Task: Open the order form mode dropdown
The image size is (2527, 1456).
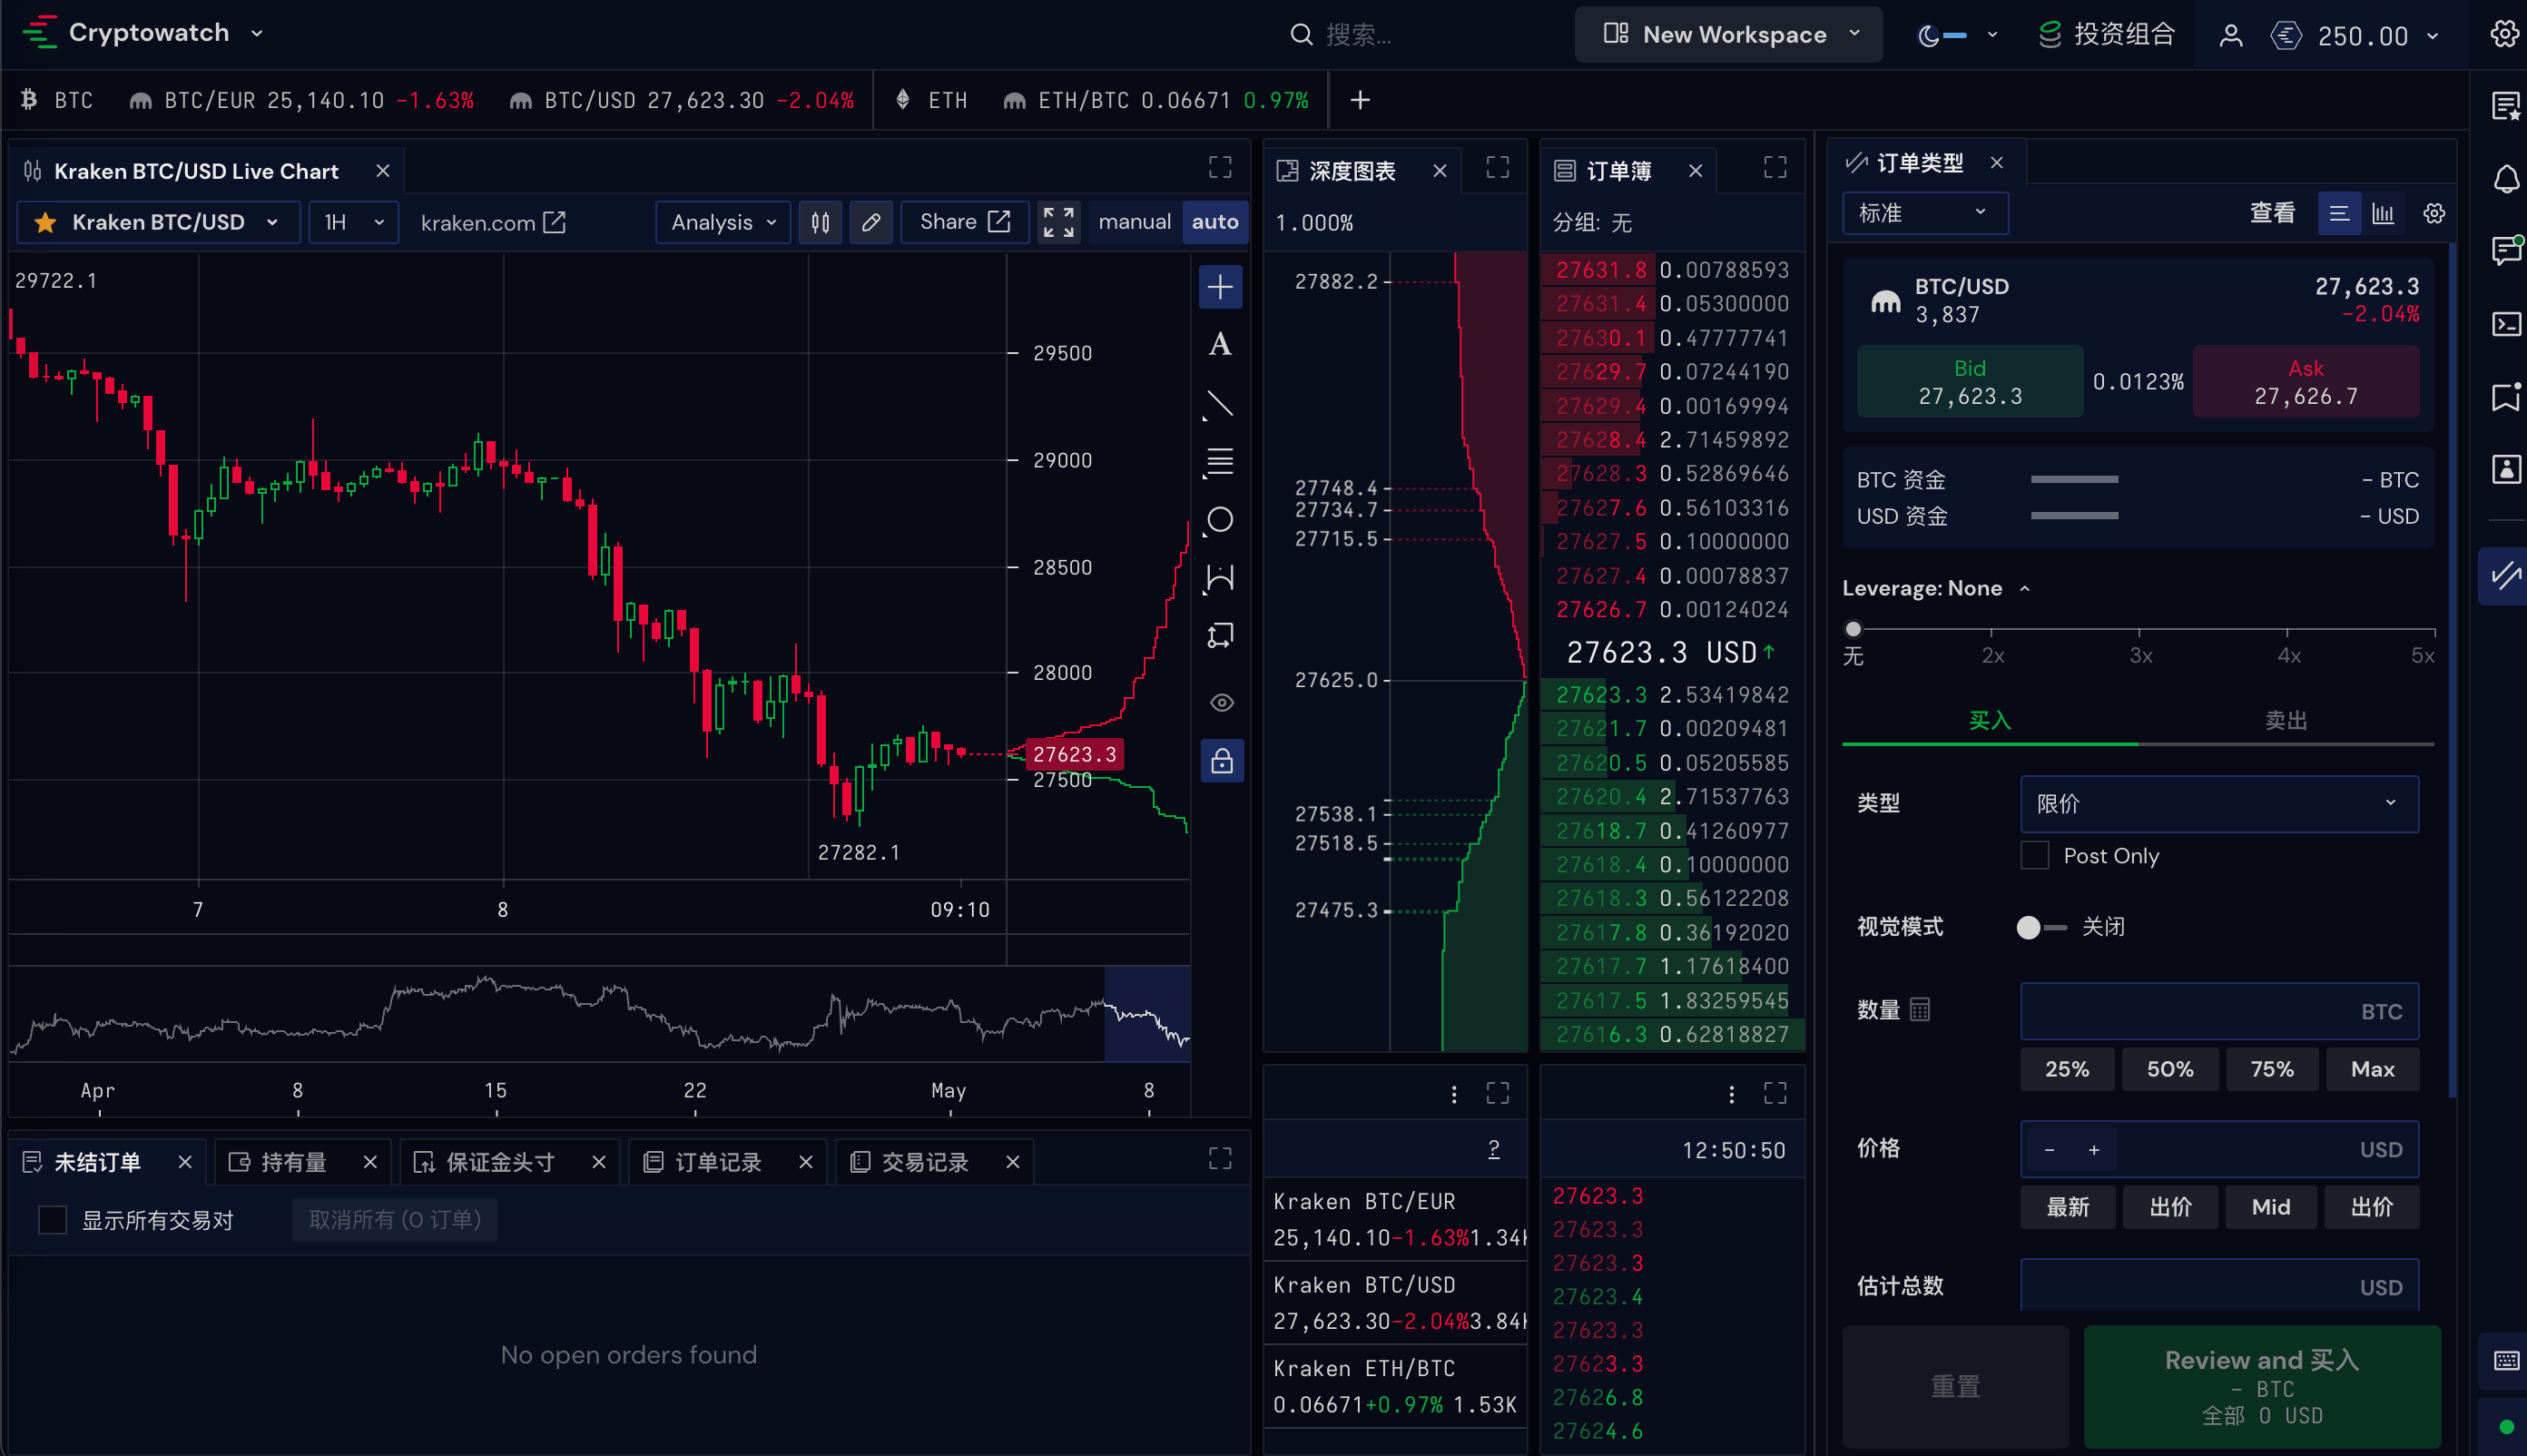Action: point(1925,213)
